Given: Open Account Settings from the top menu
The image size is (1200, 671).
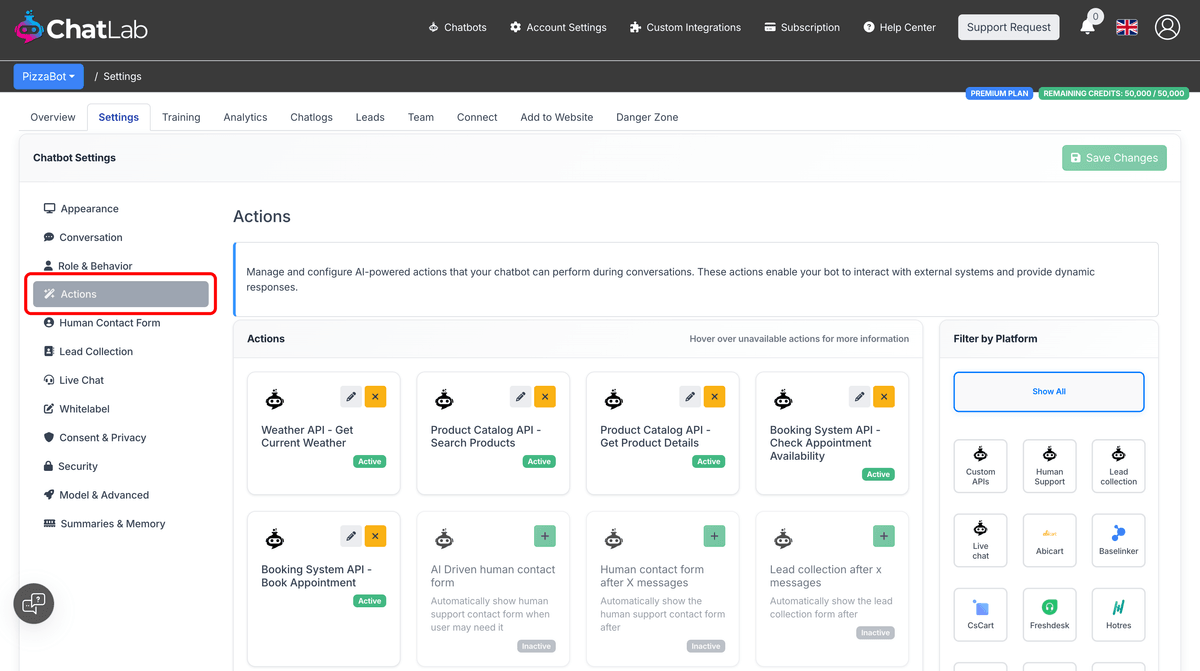Looking at the screenshot, I should pyautogui.click(x=558, y=27).
